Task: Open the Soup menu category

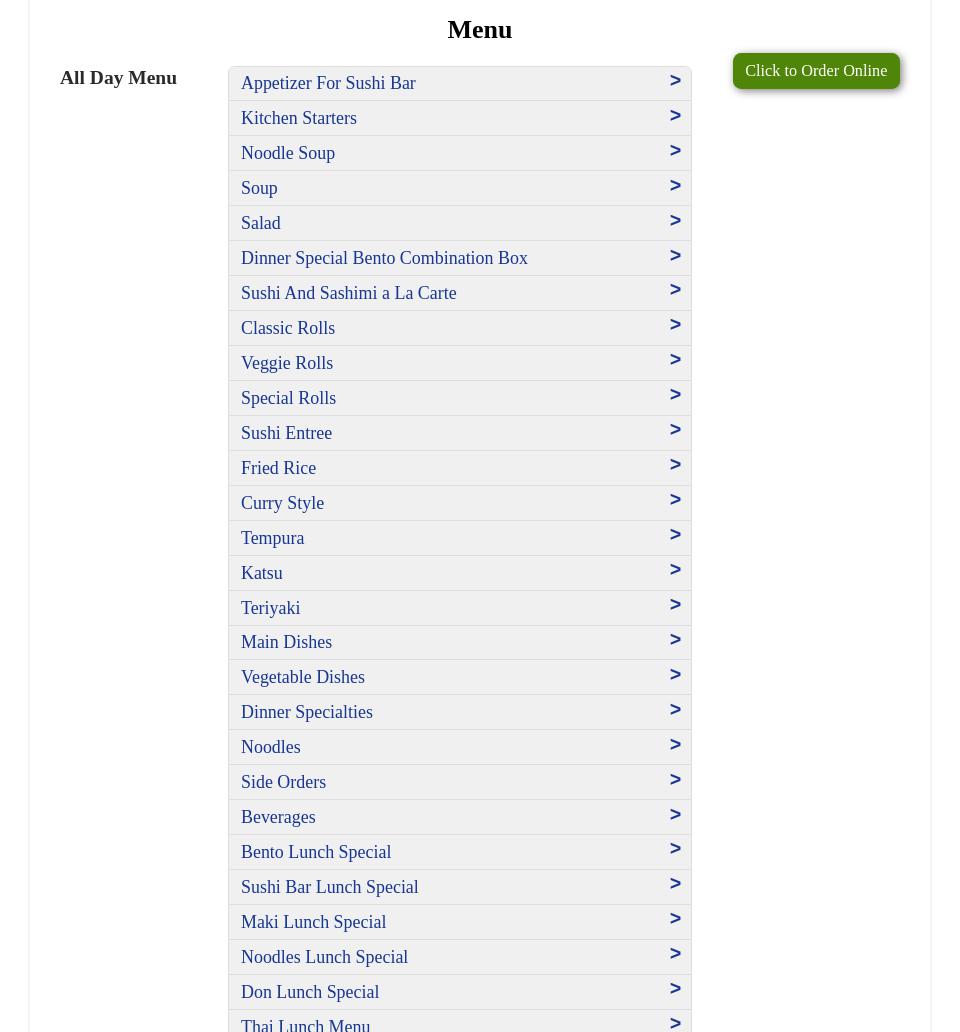Action: click(x=259, y=188)
